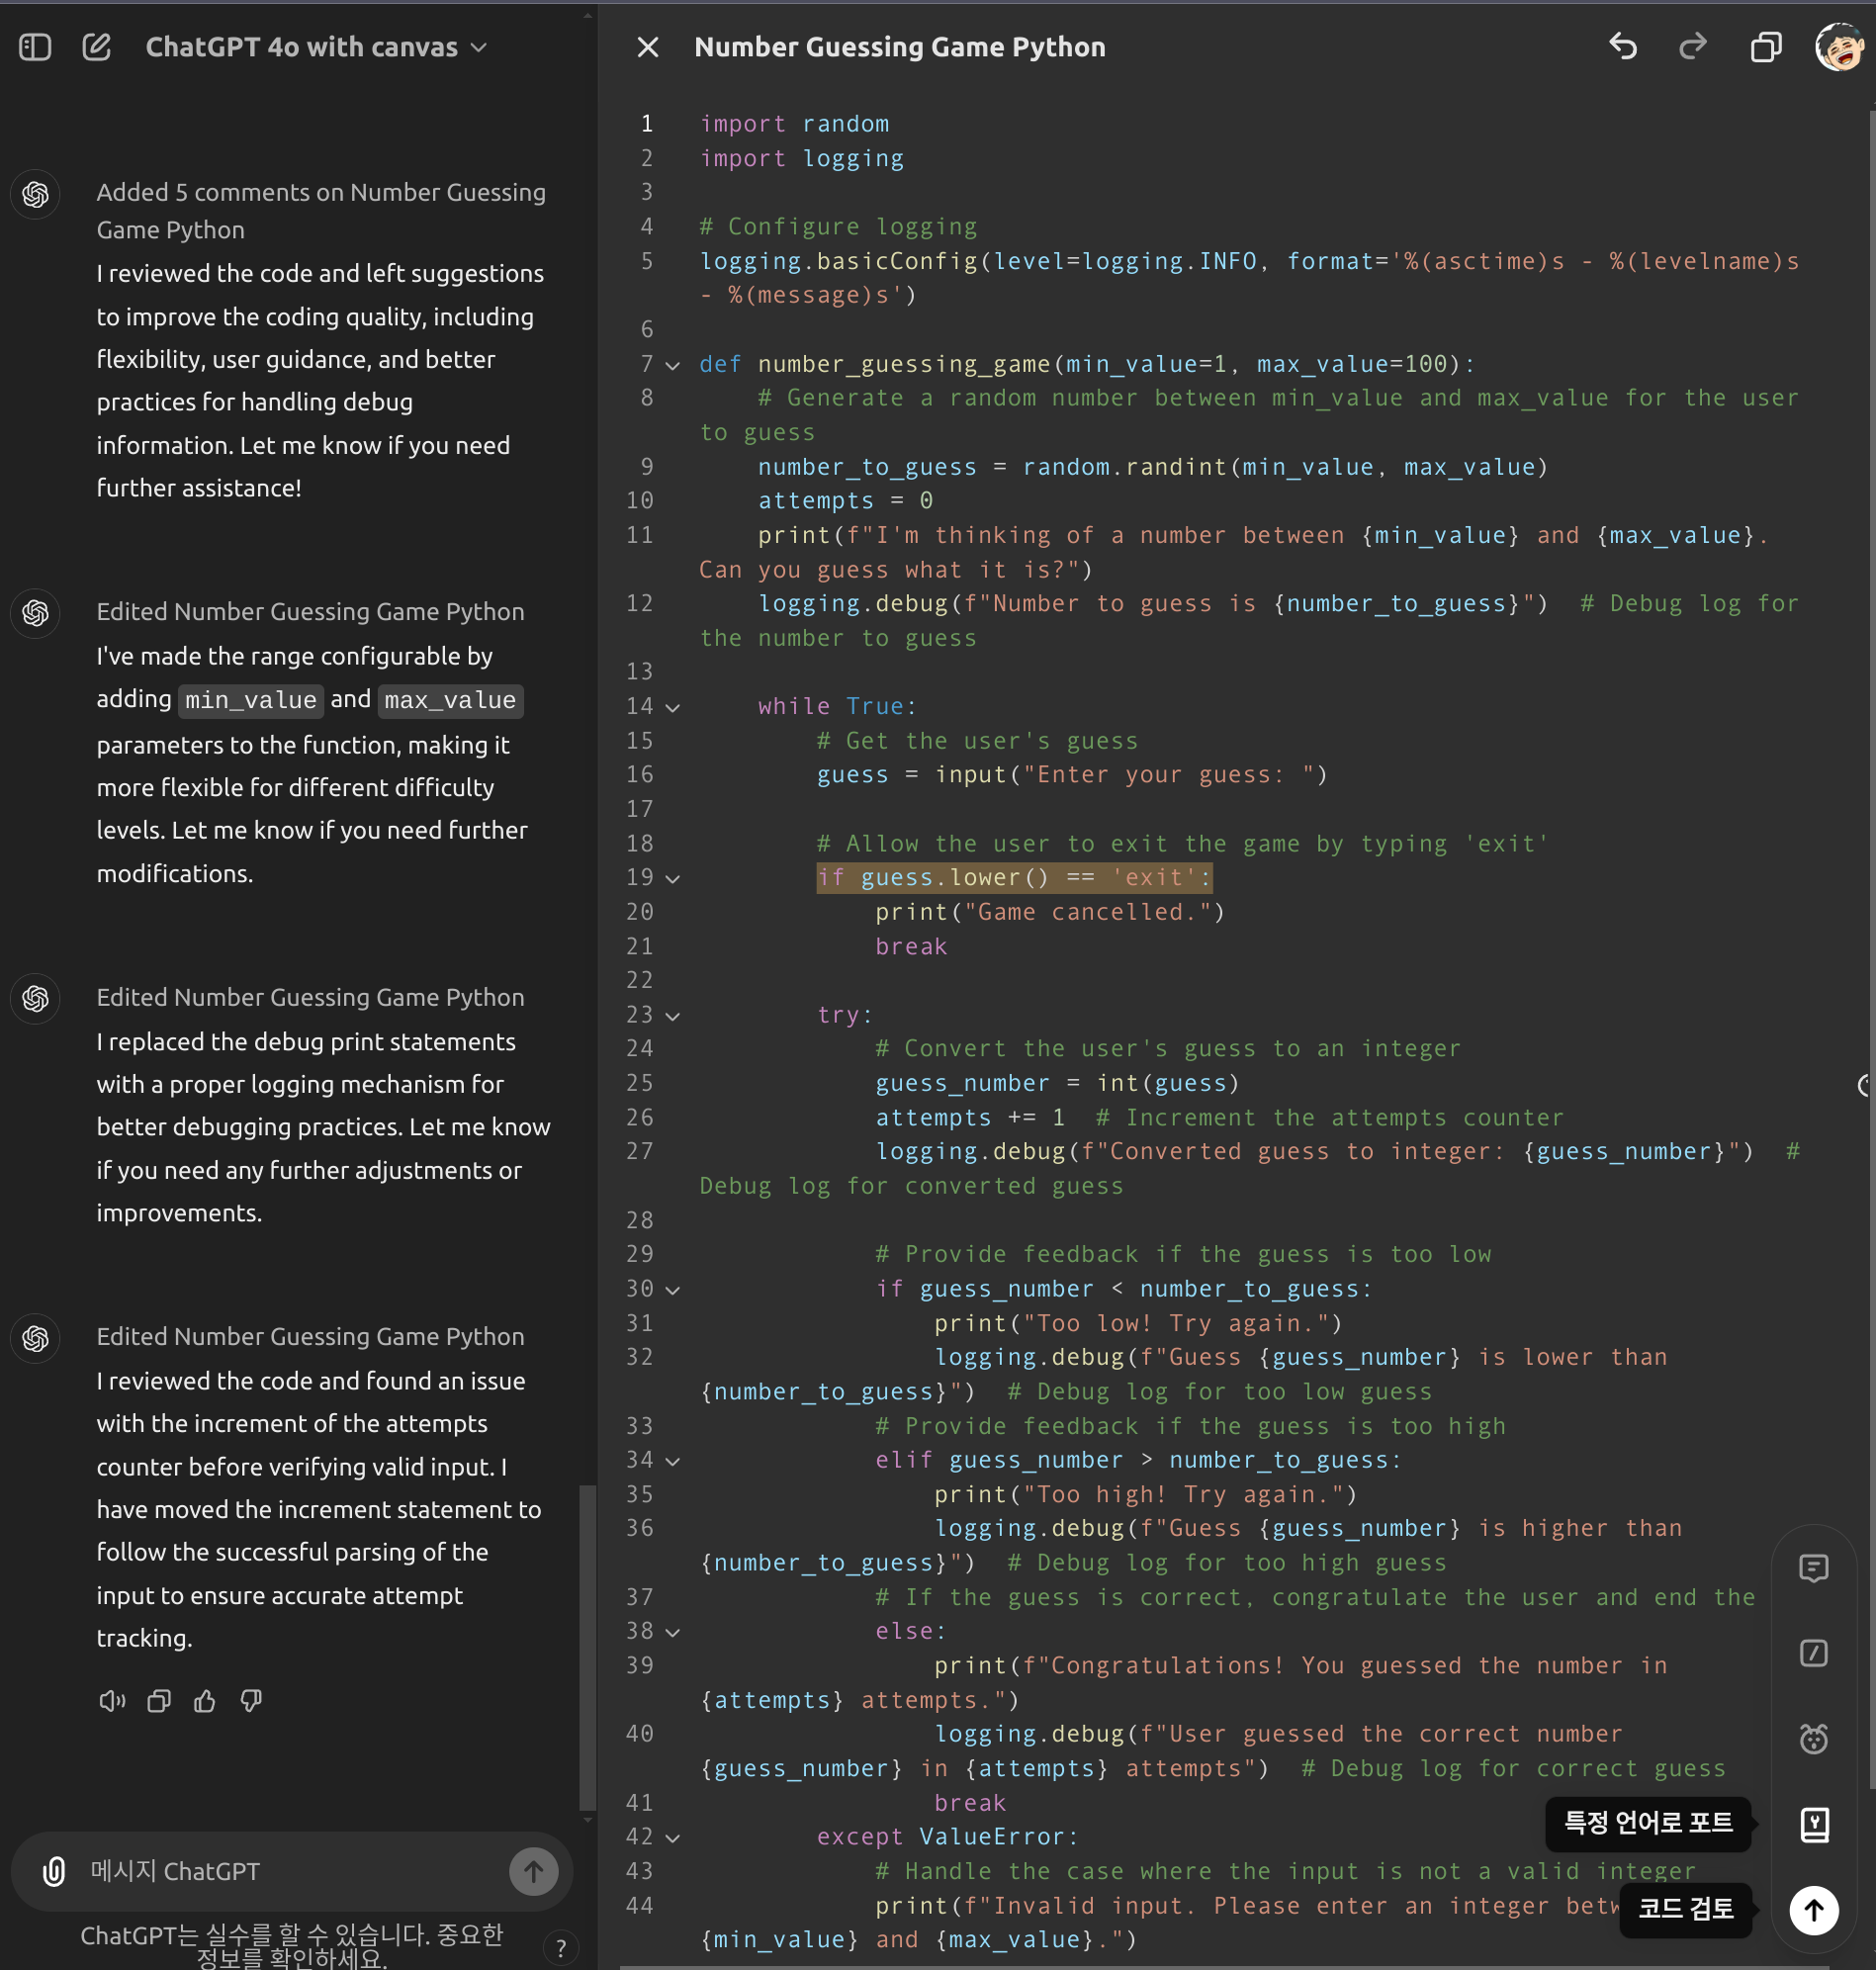The width and height of the screenshot is (1876, 1970).
Task: Click the 'import logging' code line
Action: tap(801, 158)
